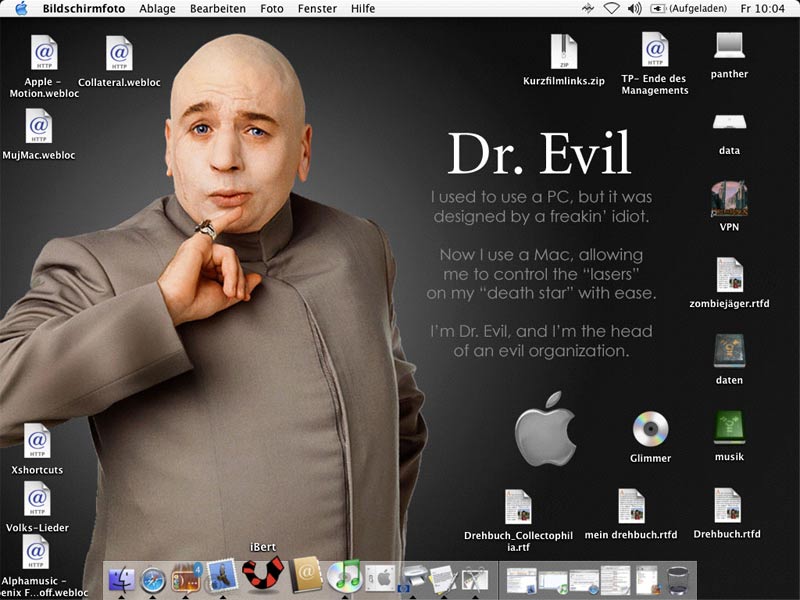
Task: Select the Volks-Lieder webloc icon
Action: coord(37,498)
